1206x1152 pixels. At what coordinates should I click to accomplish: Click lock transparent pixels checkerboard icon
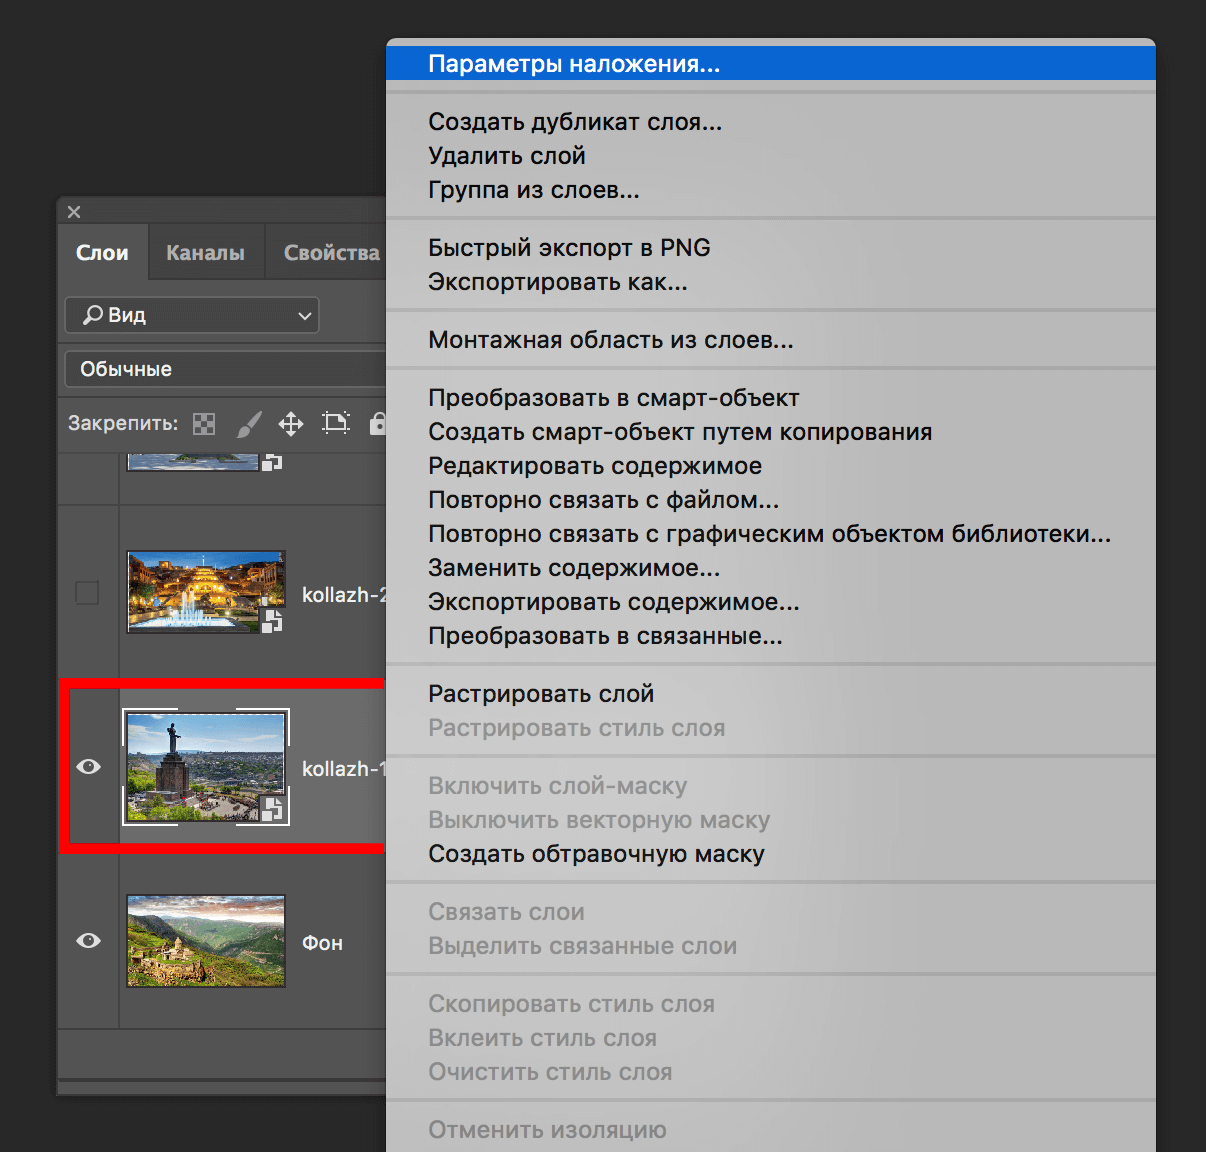point(204,424)
